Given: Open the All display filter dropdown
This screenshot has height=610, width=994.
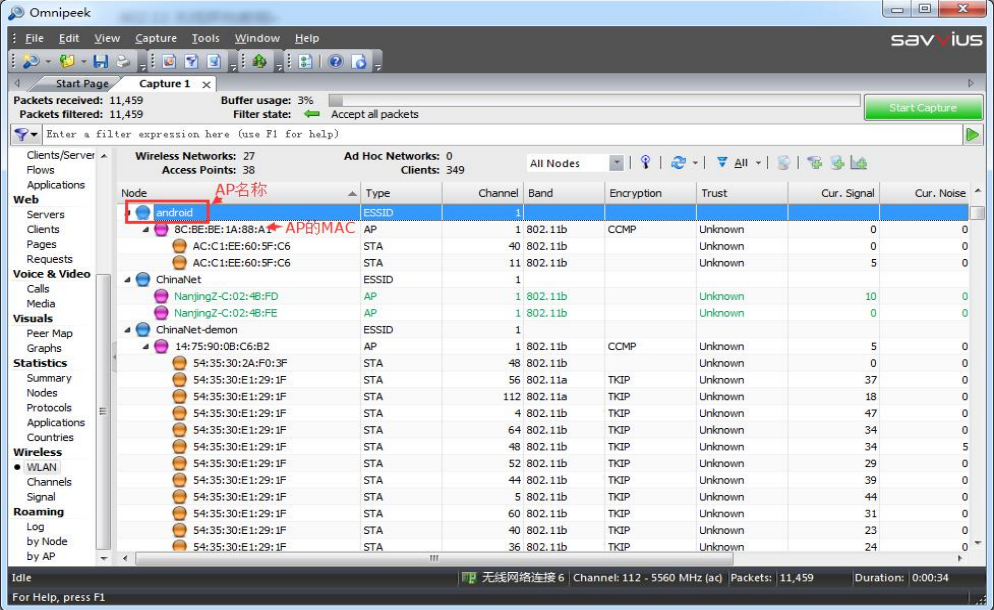Looking at the screenshot, I should coord(758,163).
